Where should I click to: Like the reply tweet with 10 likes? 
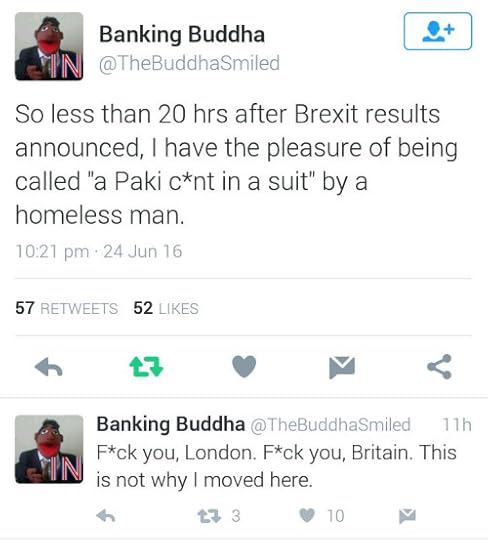tap(307, 516)
